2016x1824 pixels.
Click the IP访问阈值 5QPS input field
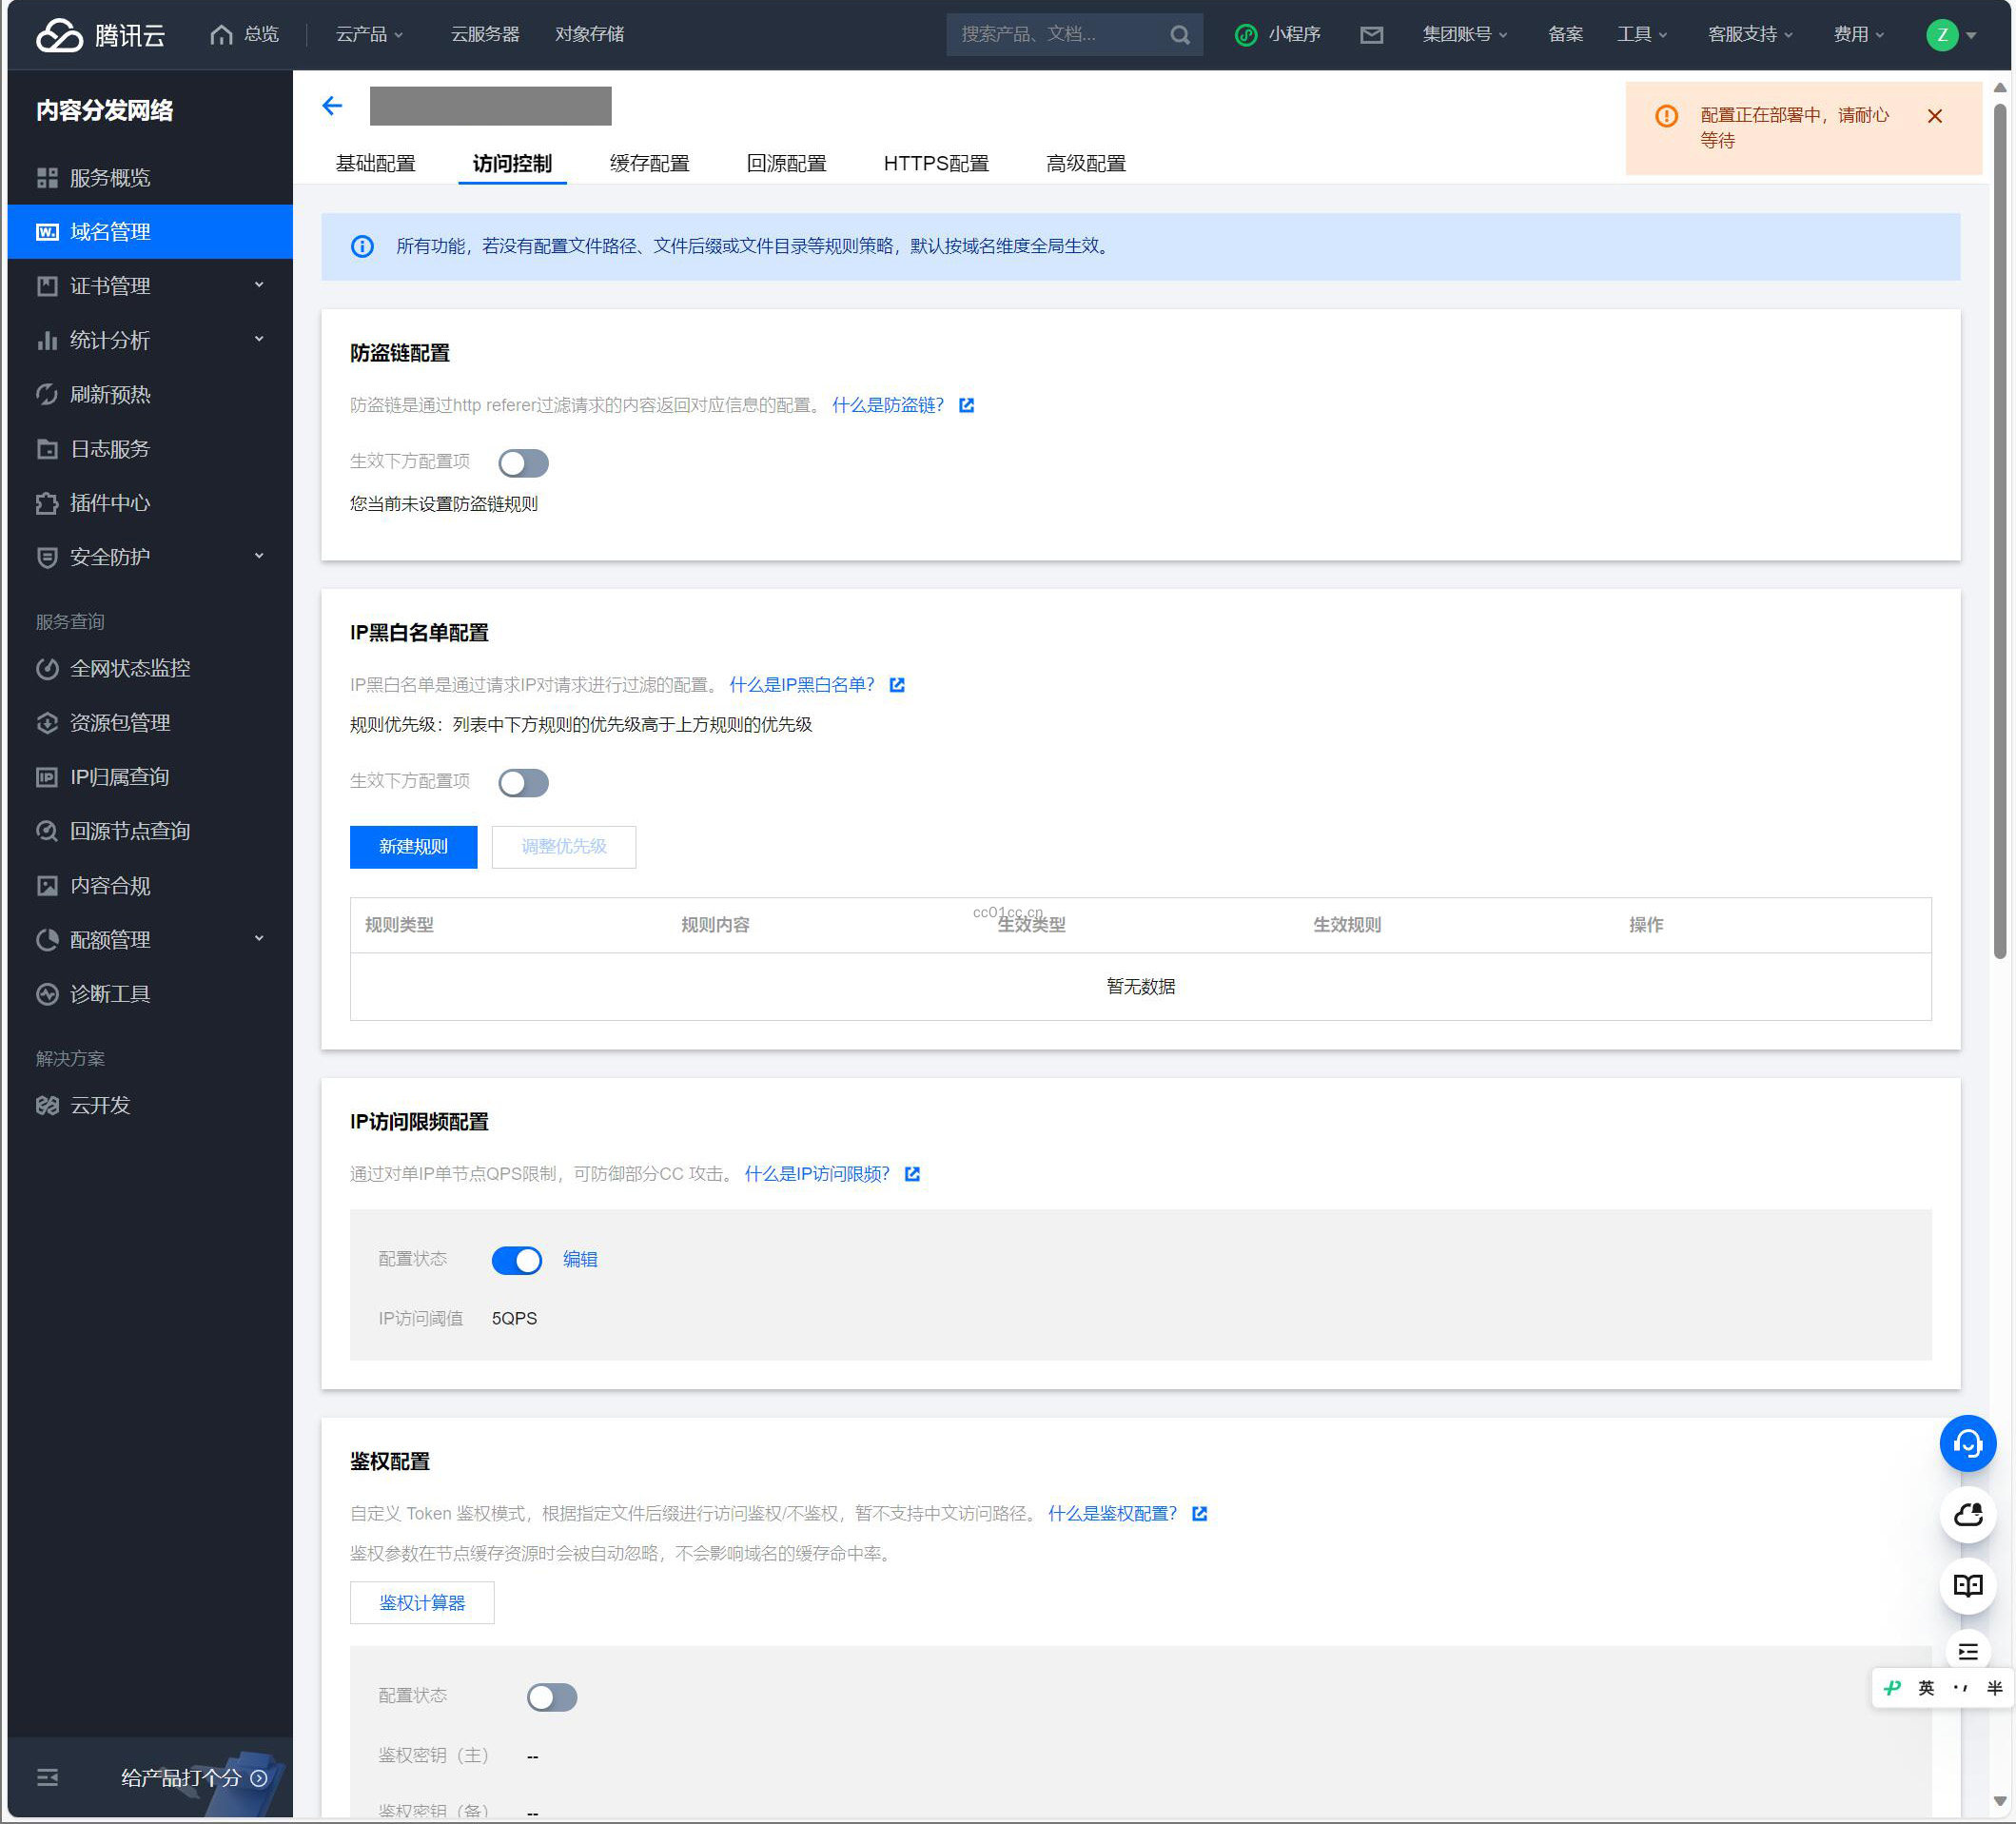point(515,1317)
